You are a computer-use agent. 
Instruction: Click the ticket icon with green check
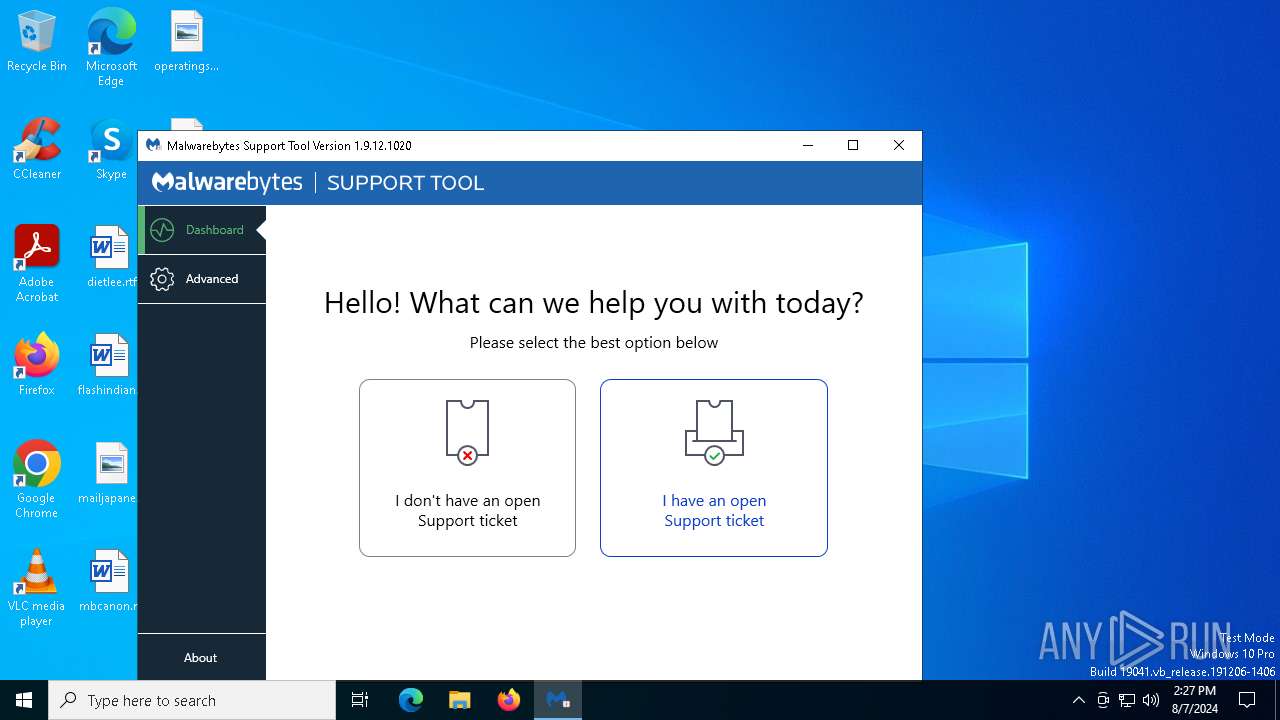[x=714, y=432]
